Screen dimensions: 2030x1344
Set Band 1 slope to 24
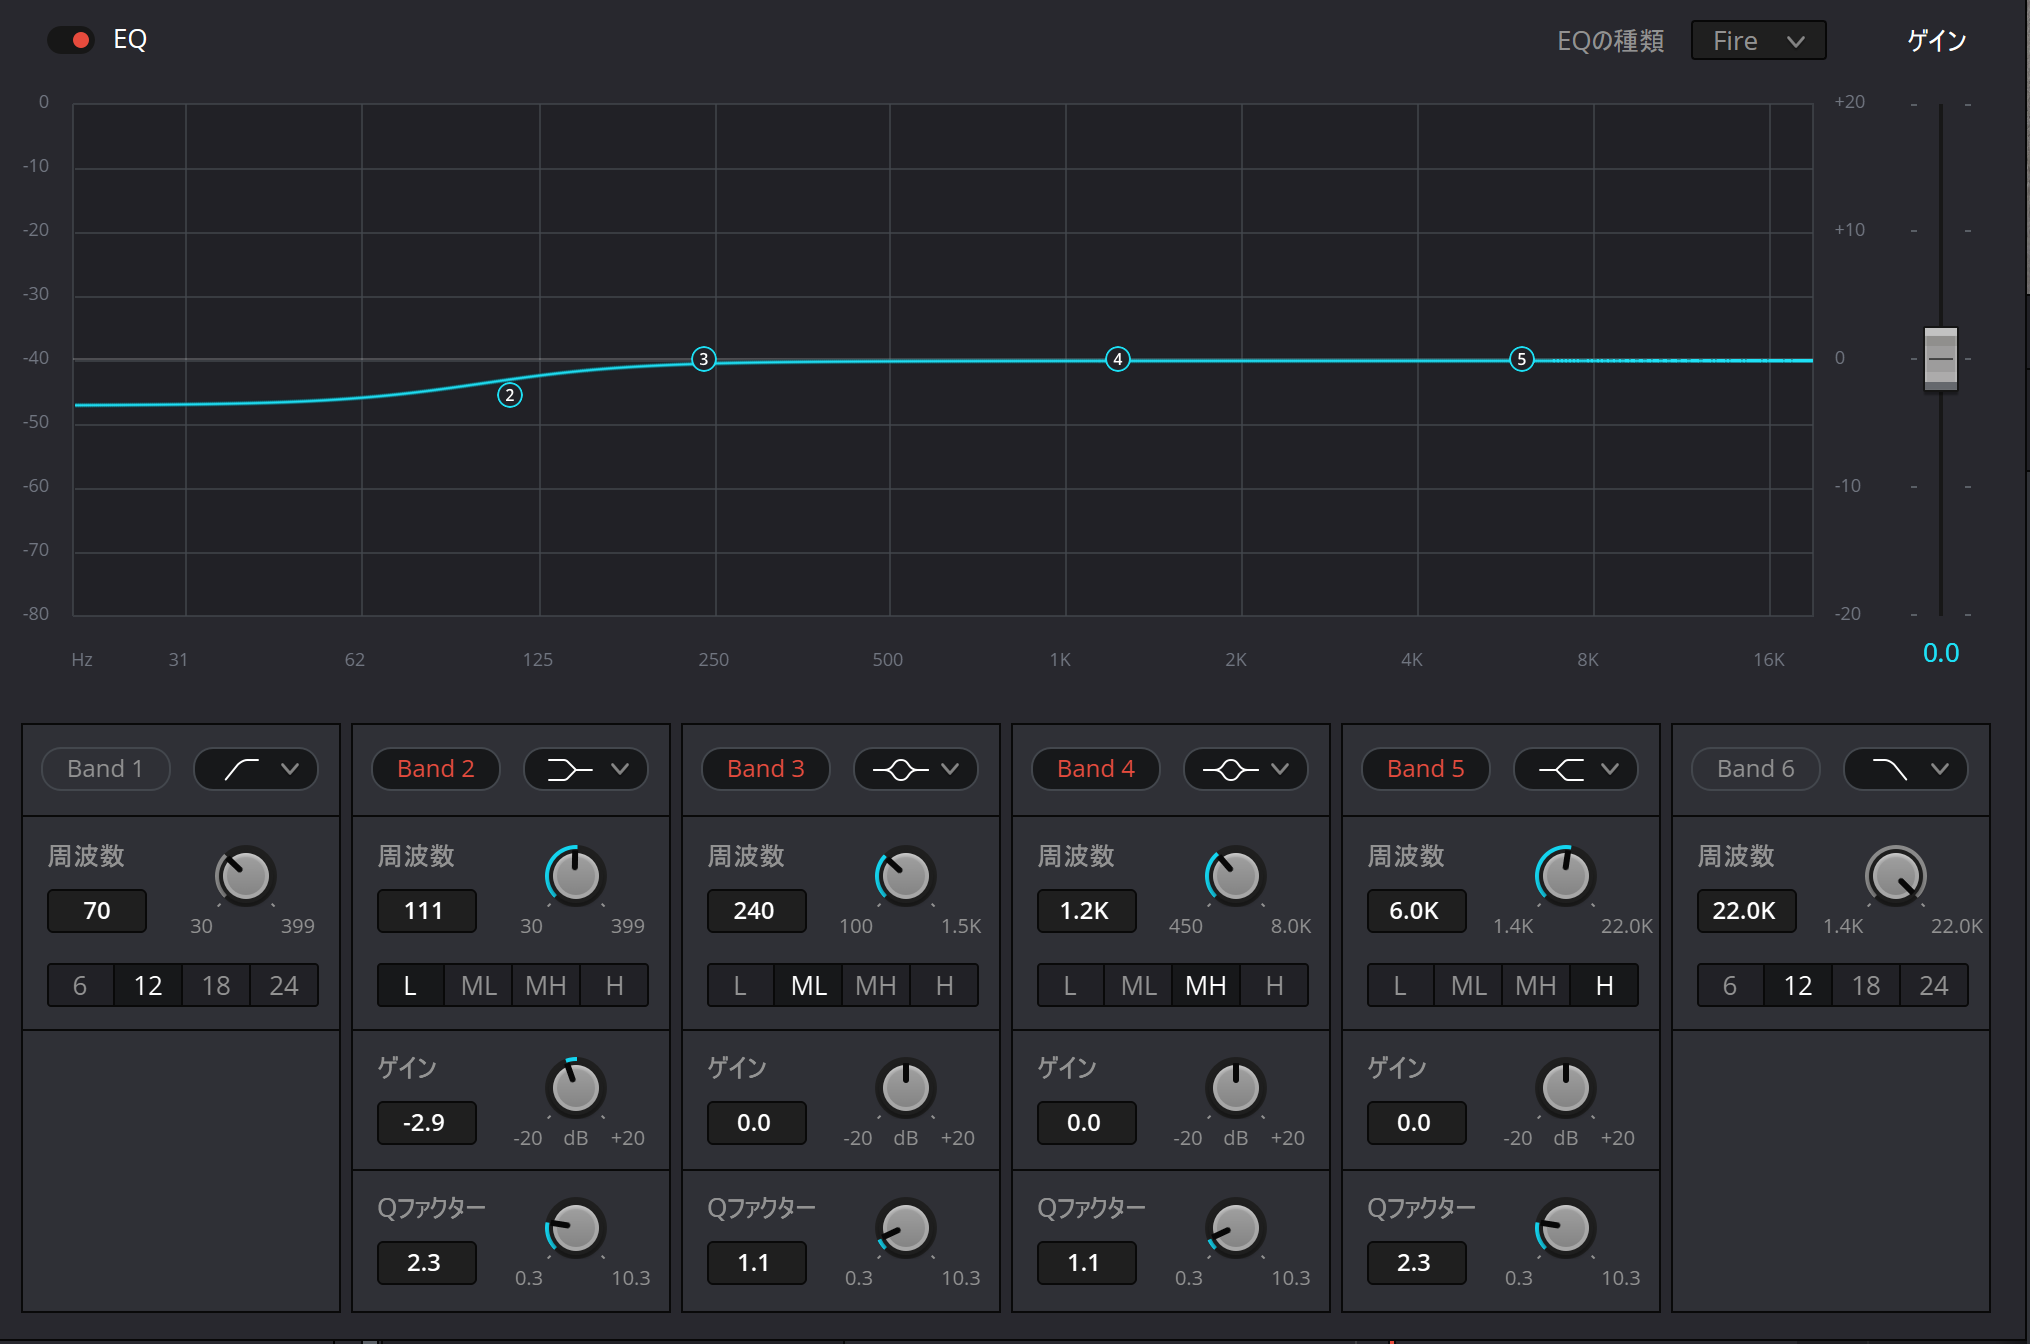click(284, 986)
